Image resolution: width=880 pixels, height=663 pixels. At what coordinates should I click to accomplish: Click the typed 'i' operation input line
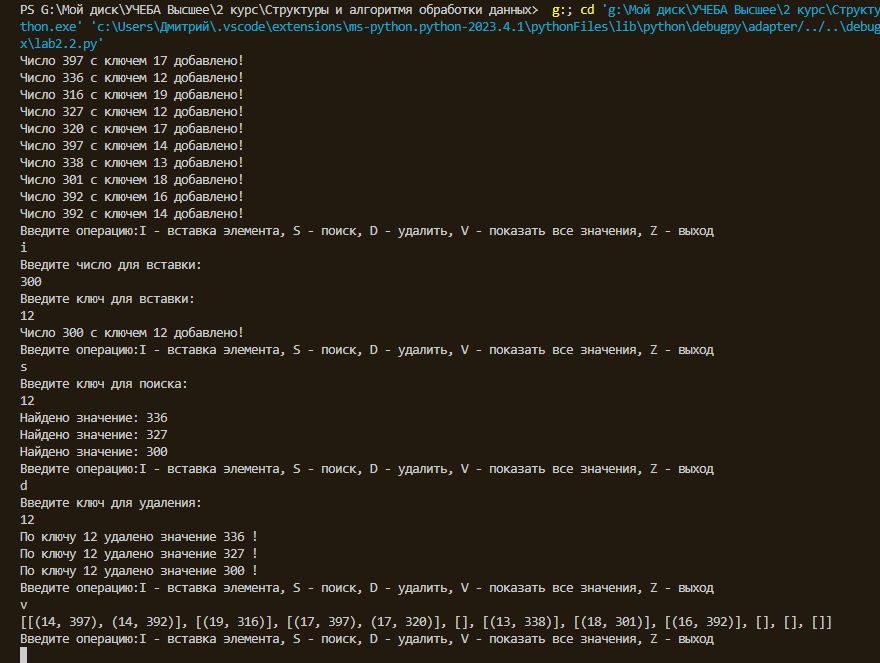click(x=24, y=248)
